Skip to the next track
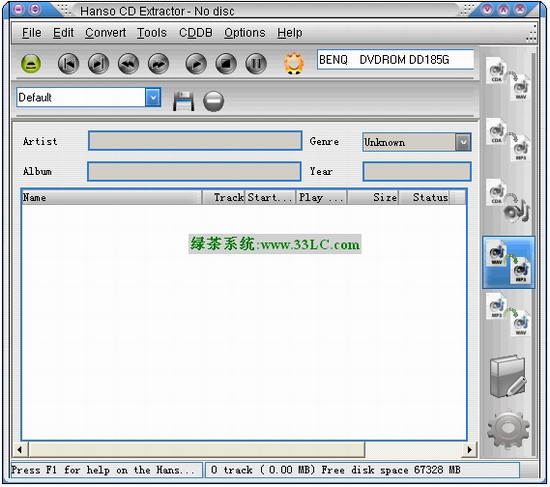Image resolution: width=550 pixels, height=487 pixels. 99,64
